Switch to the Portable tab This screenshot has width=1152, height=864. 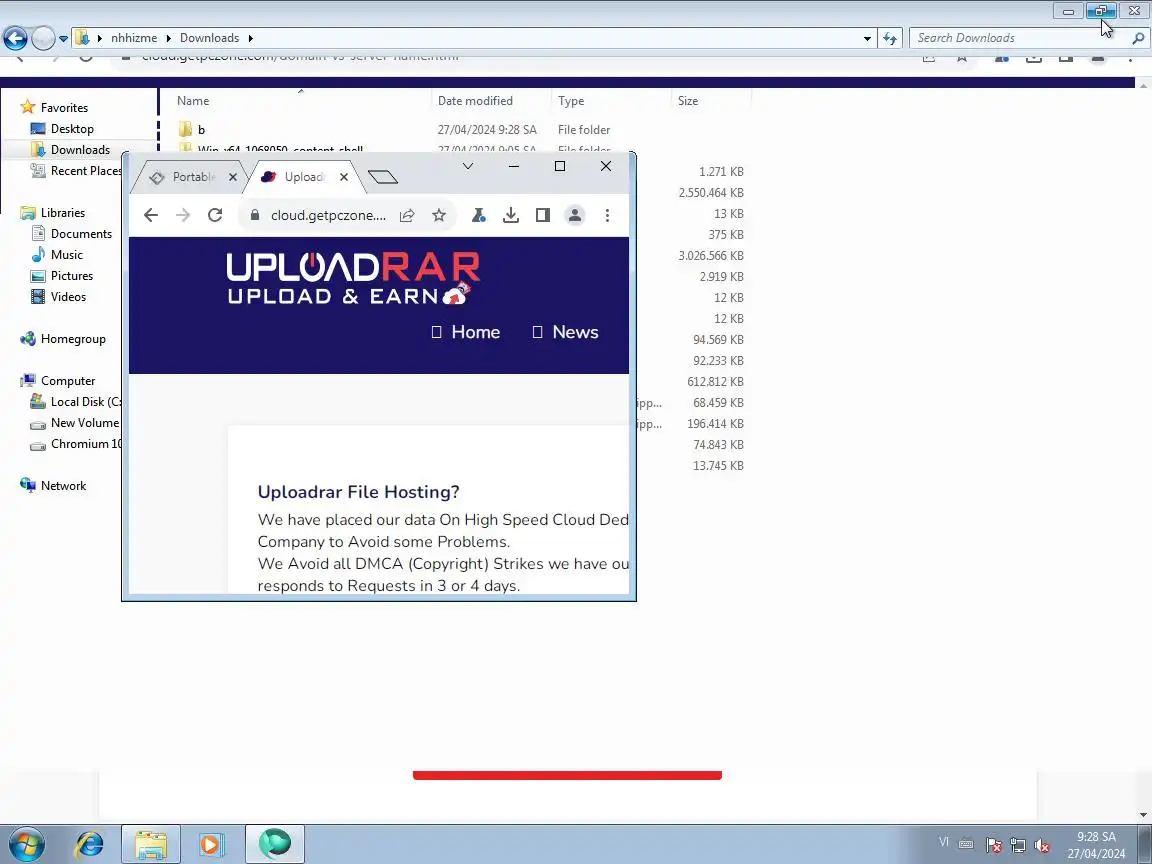click(x=190, y=177)
